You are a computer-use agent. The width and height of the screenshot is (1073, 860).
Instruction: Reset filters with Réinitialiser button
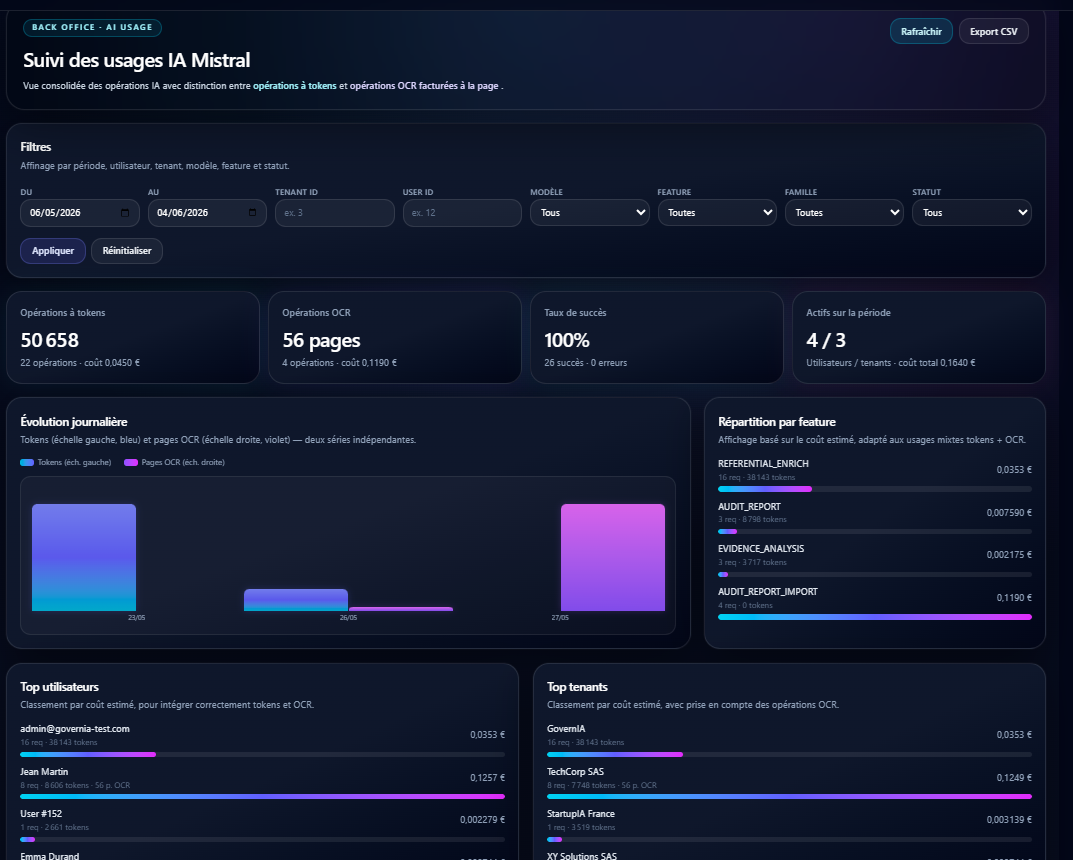[x=127, y=251]
